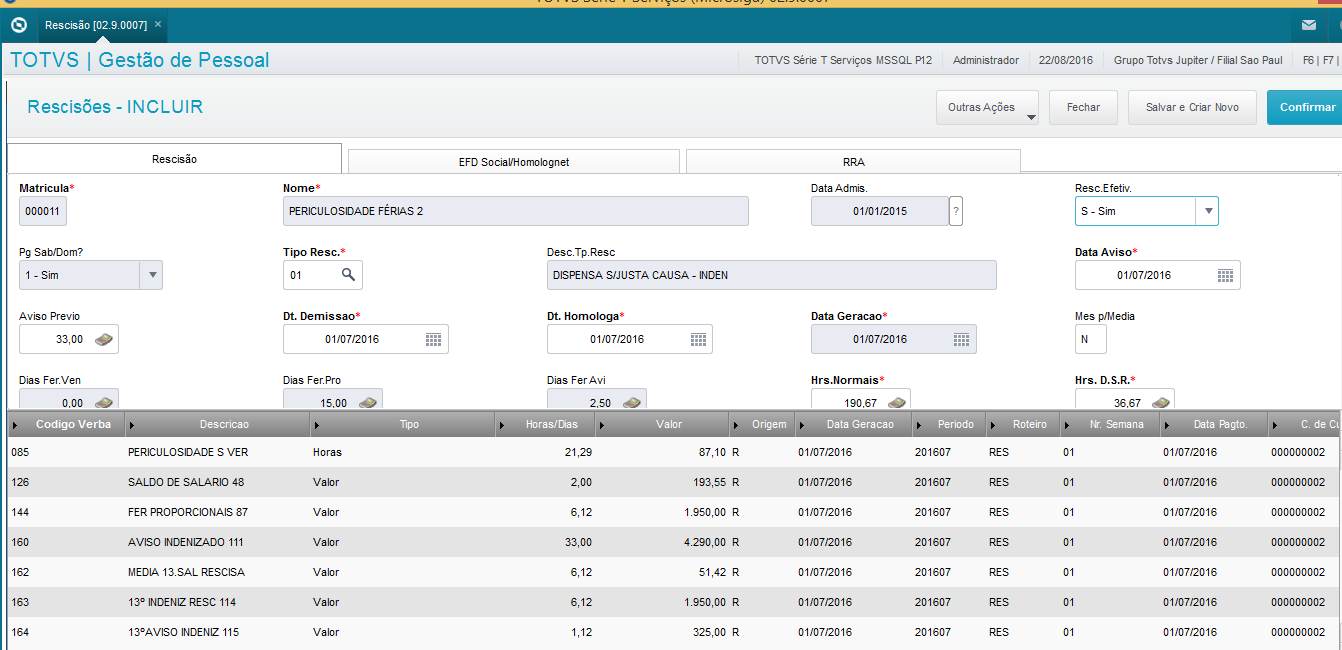Select the row 'PERICULOSIDADE S VER'
Screen dimensions: 1342x650
coord(671,452)
